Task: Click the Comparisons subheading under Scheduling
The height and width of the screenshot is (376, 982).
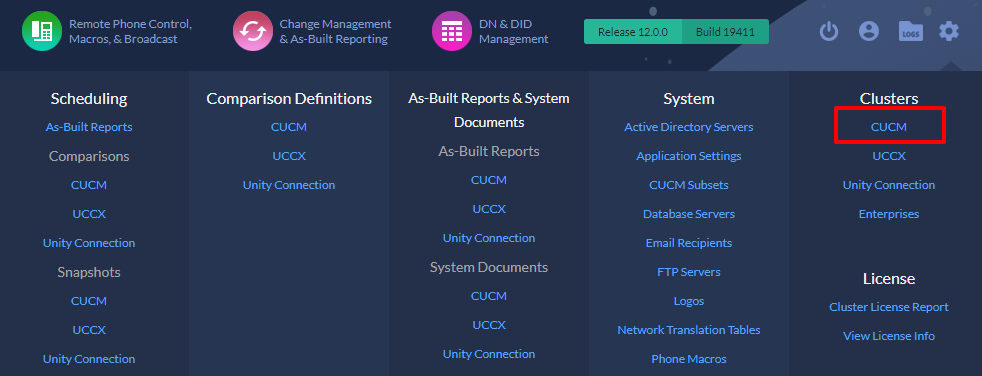Action: (89, 156)
